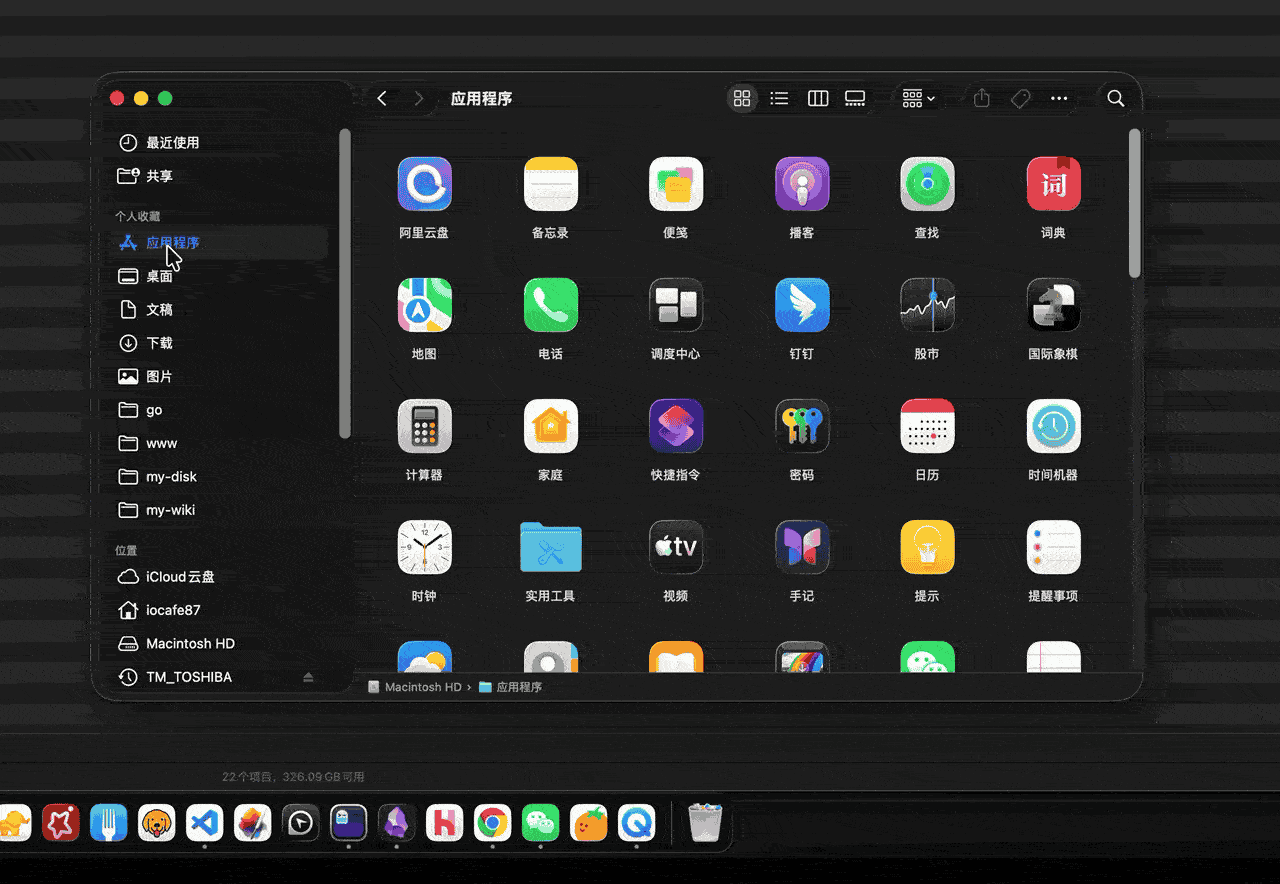Open the my-disk folder in the sidebar
This screenshot has height=884, width=1280.
(217, 477)
